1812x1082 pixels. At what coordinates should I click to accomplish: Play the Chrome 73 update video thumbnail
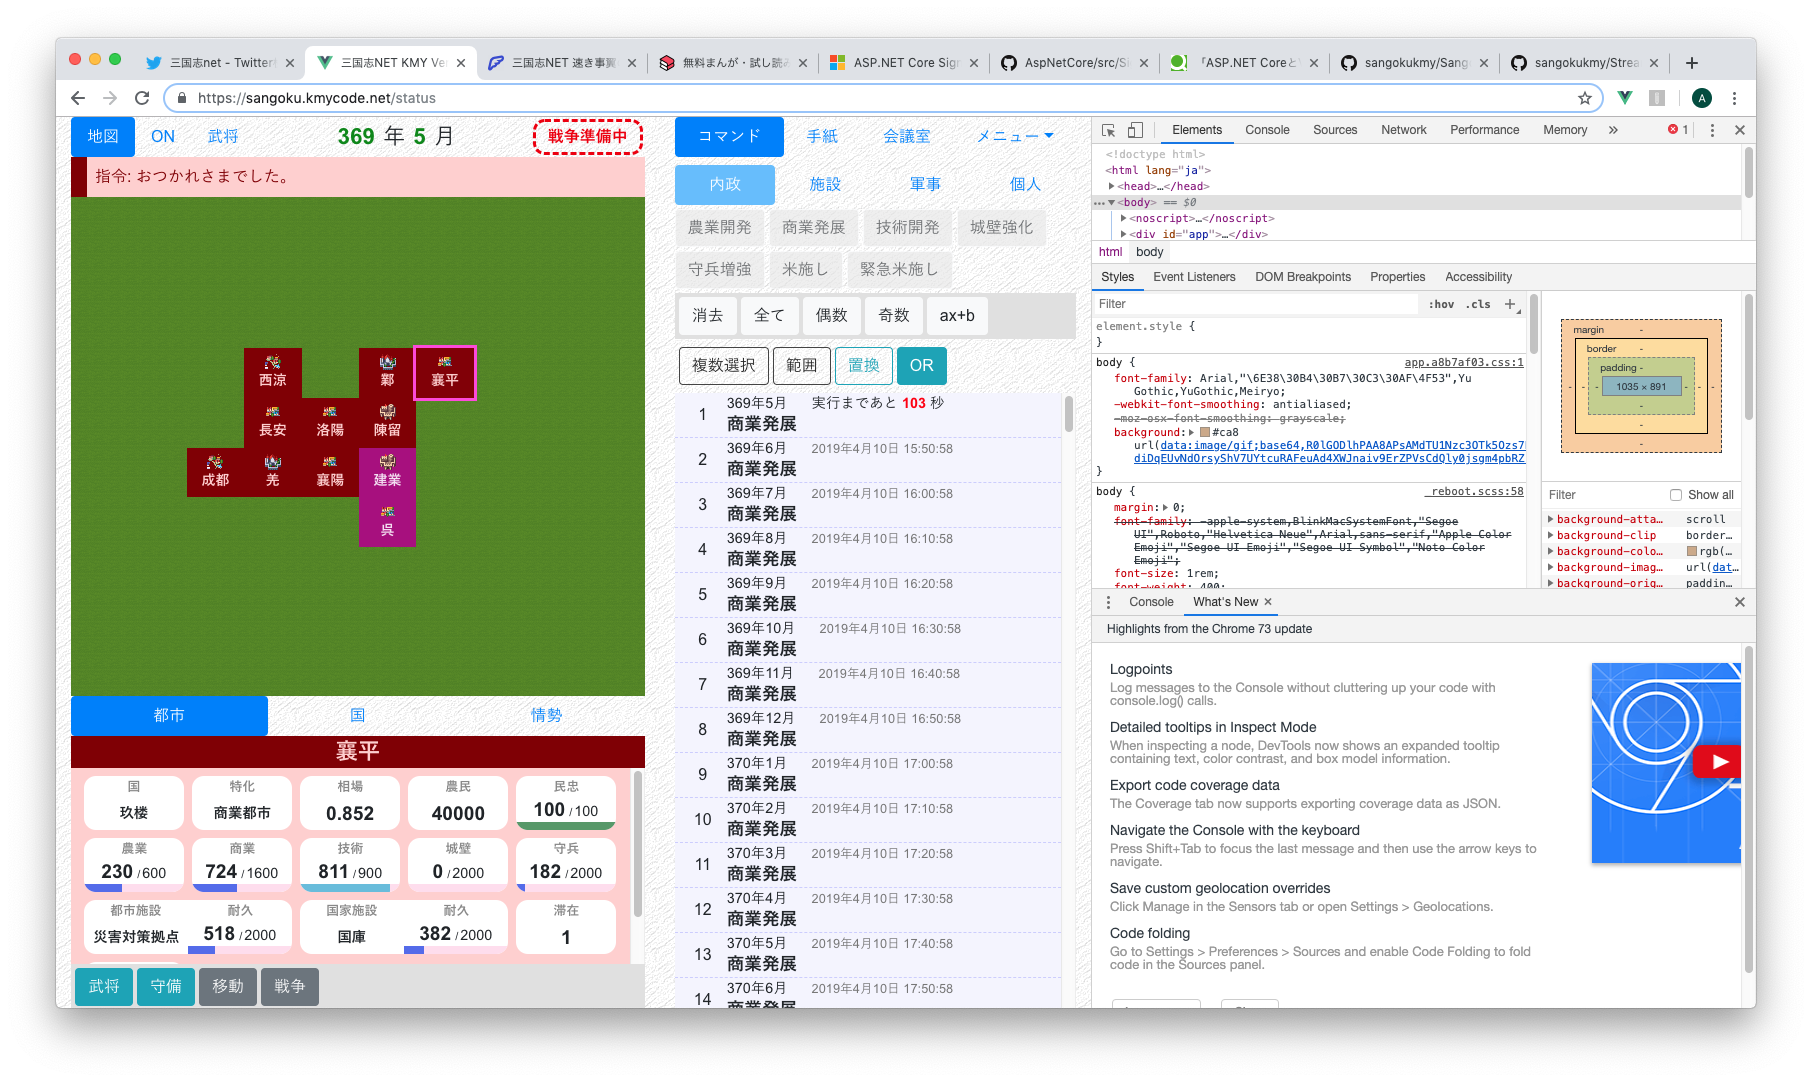[x=1718, y=761]
